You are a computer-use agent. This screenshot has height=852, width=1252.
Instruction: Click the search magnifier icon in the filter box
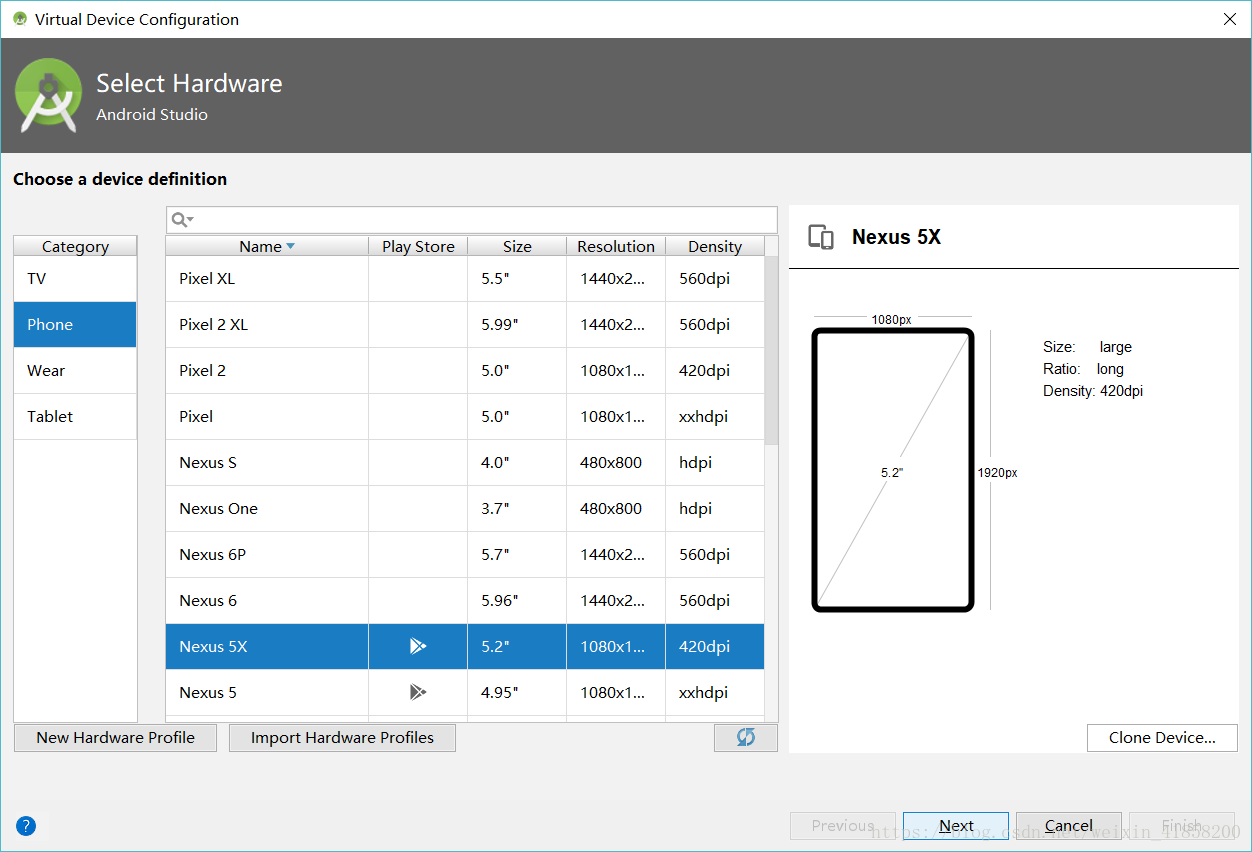coord(181,219)
